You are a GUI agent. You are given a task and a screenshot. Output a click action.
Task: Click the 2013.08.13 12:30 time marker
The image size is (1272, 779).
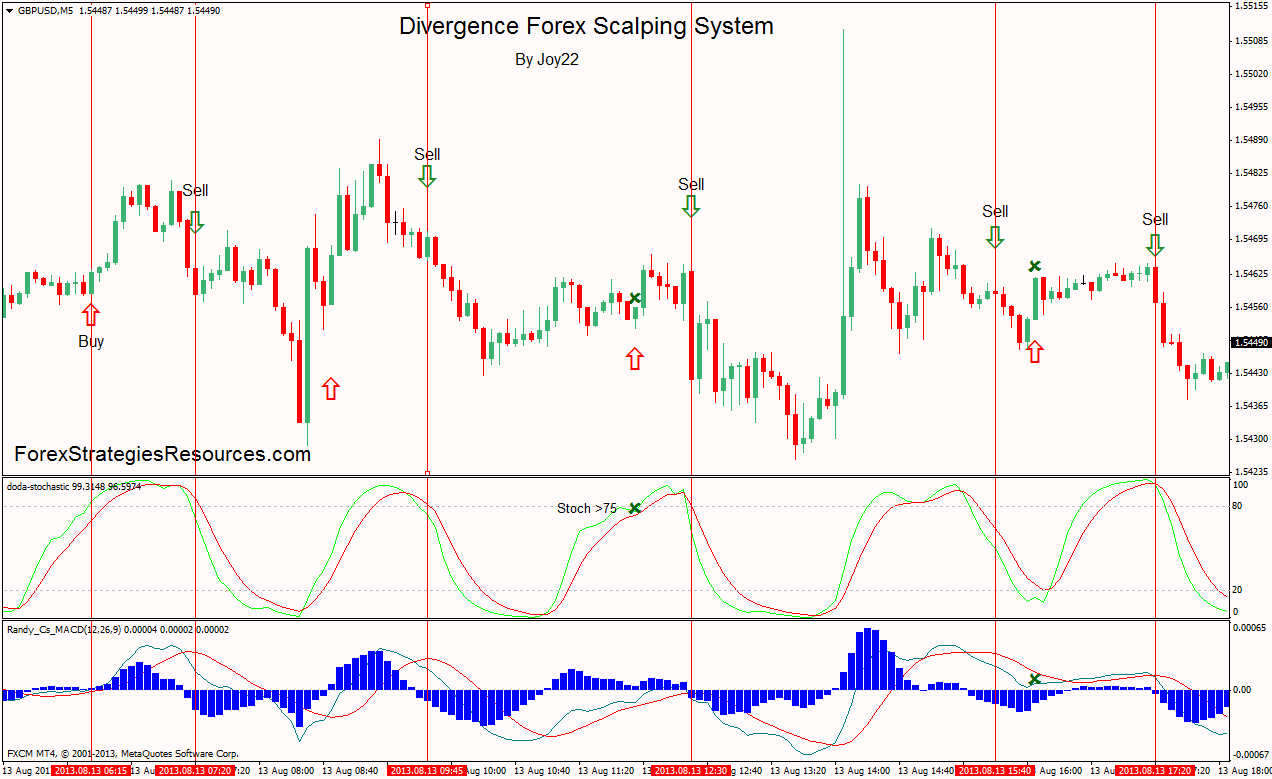coord(691,771)
